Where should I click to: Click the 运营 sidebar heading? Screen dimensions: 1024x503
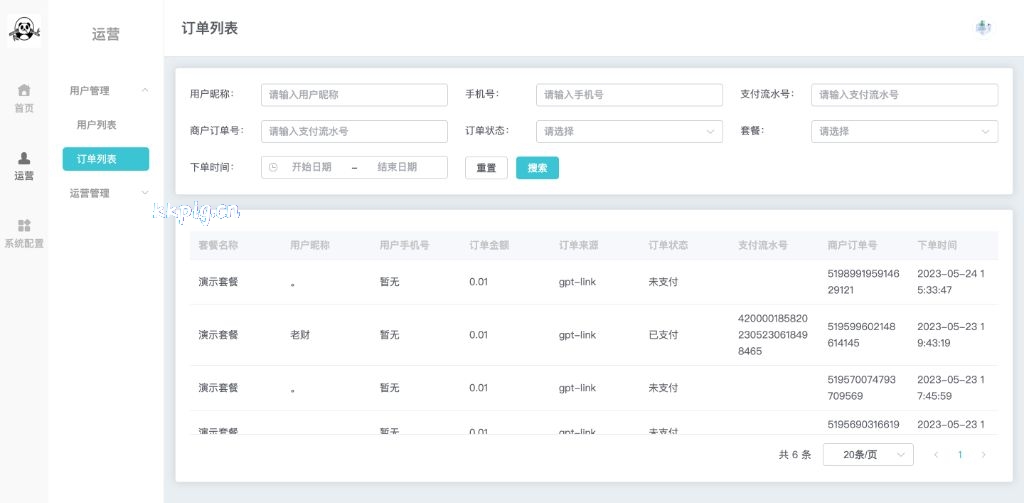click(x=106, y=35)
